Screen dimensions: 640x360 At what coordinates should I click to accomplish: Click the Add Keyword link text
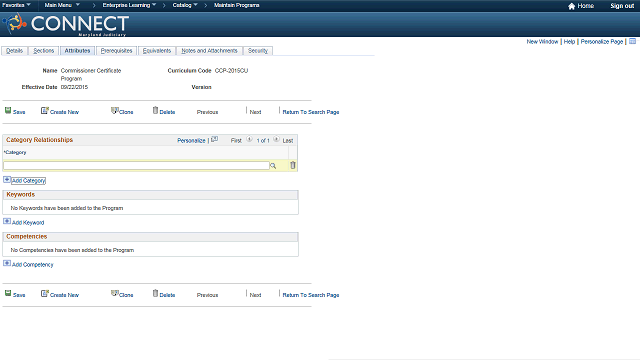28,222
